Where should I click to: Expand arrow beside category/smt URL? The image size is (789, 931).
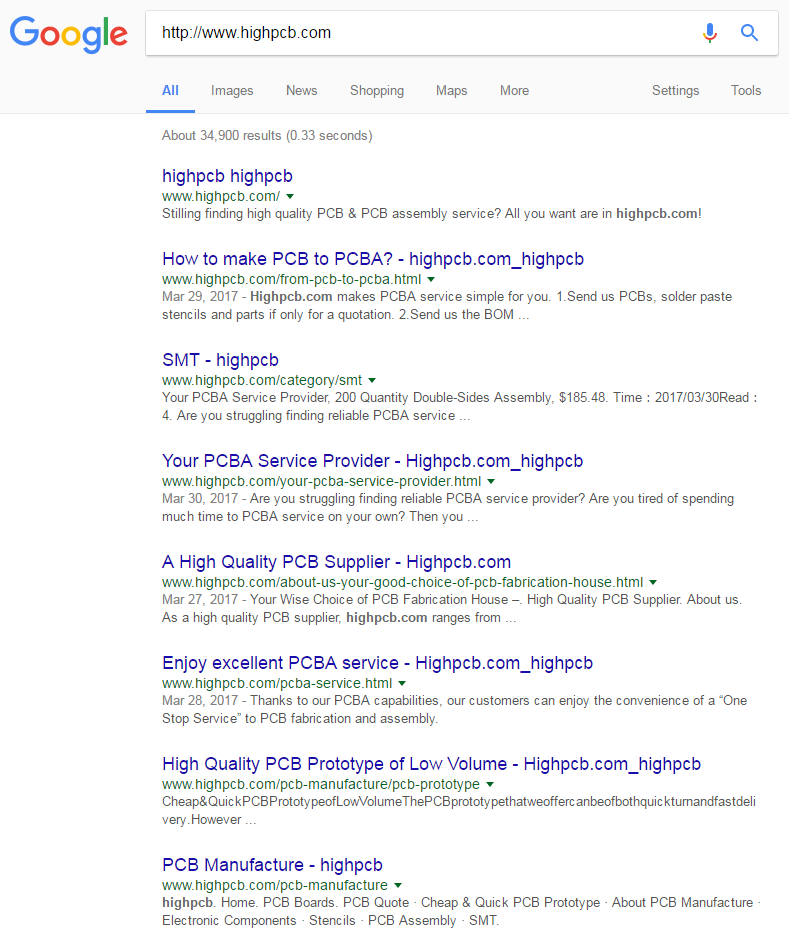(372, 381)
